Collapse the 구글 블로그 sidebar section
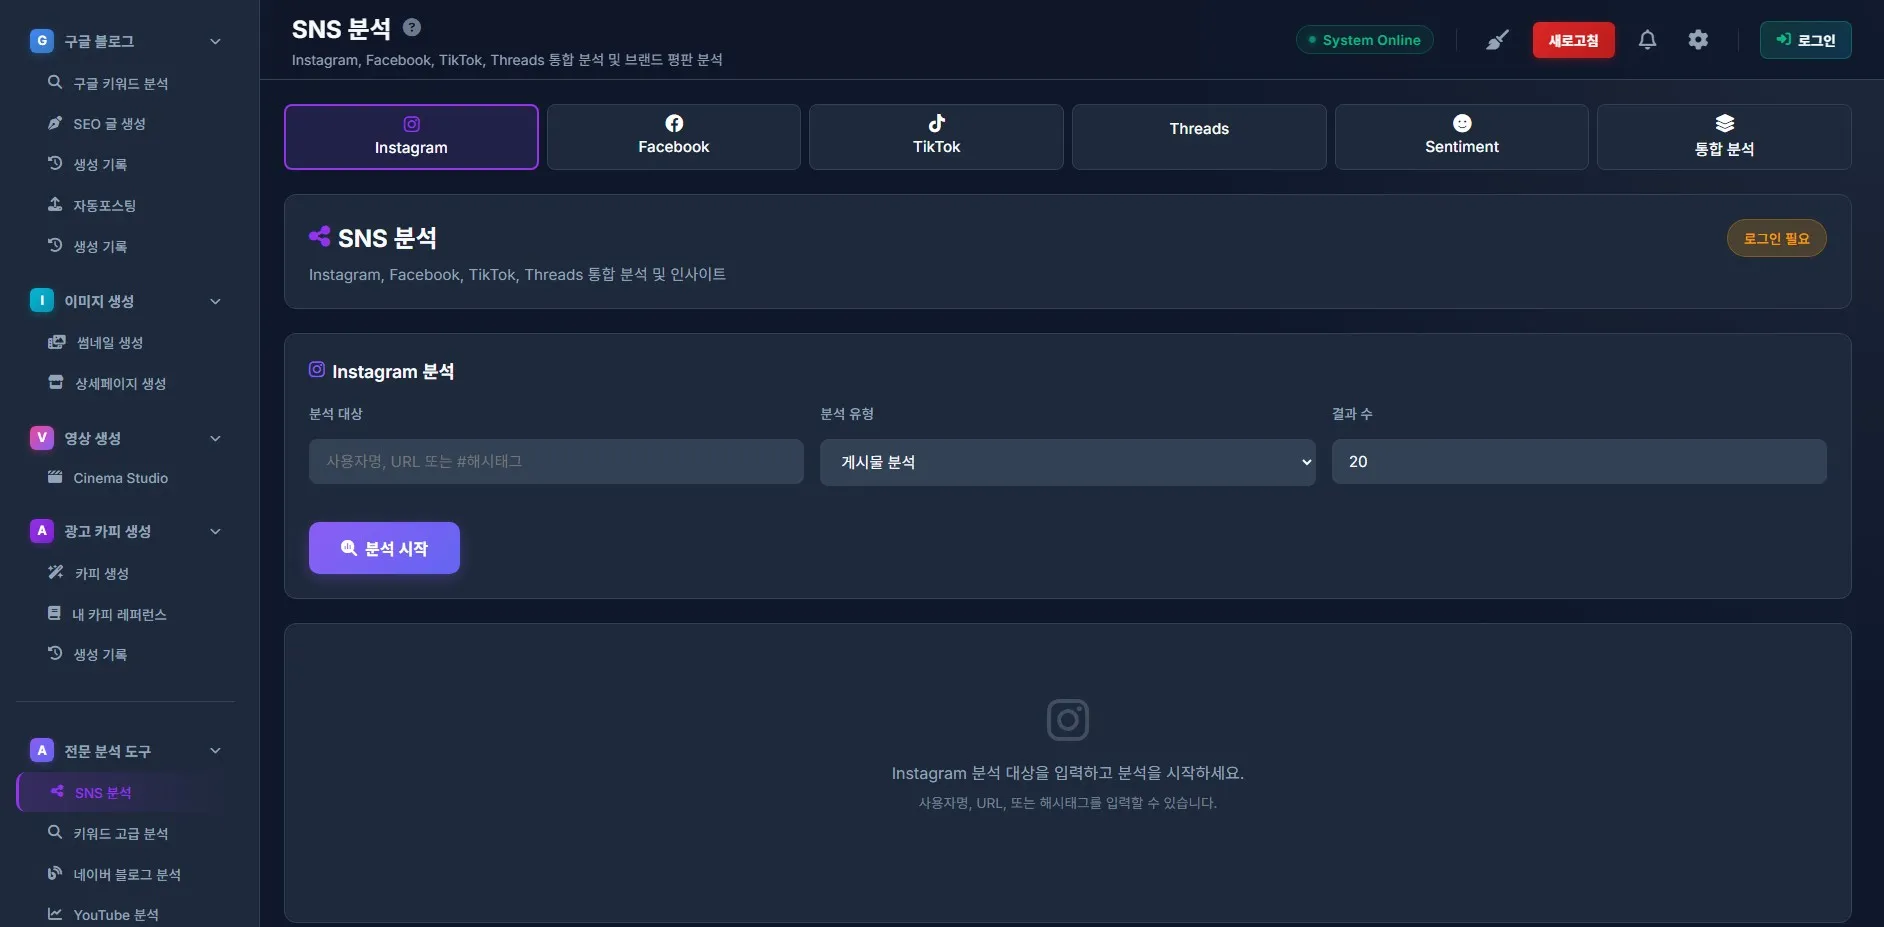Viewport: 1884px width, 927px height. pyautogui.click(x=215, y=41)
